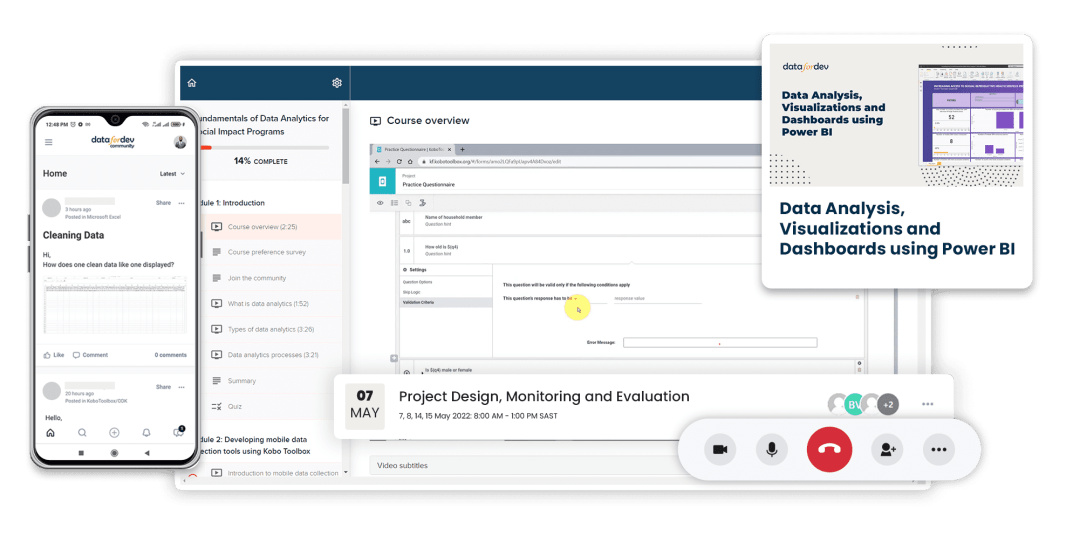Viewport: 1080px width, 536px height.
Task: Open a new browser tab with the plus
Action: coord(463,150)
